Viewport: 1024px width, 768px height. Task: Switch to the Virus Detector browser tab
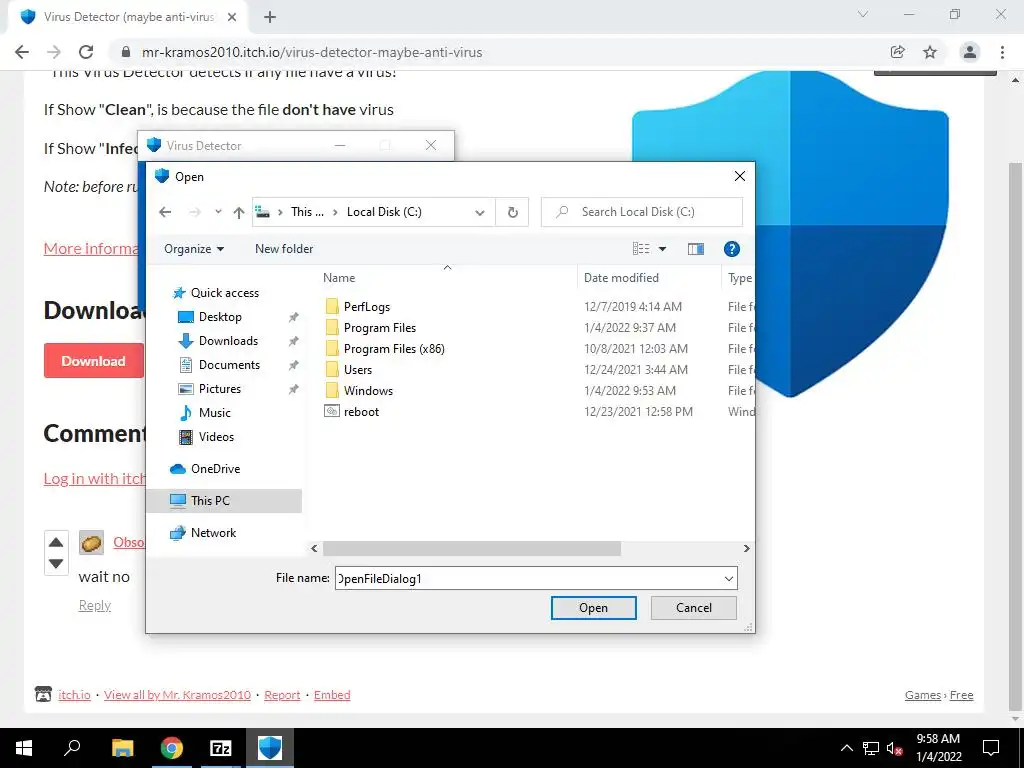127,17
